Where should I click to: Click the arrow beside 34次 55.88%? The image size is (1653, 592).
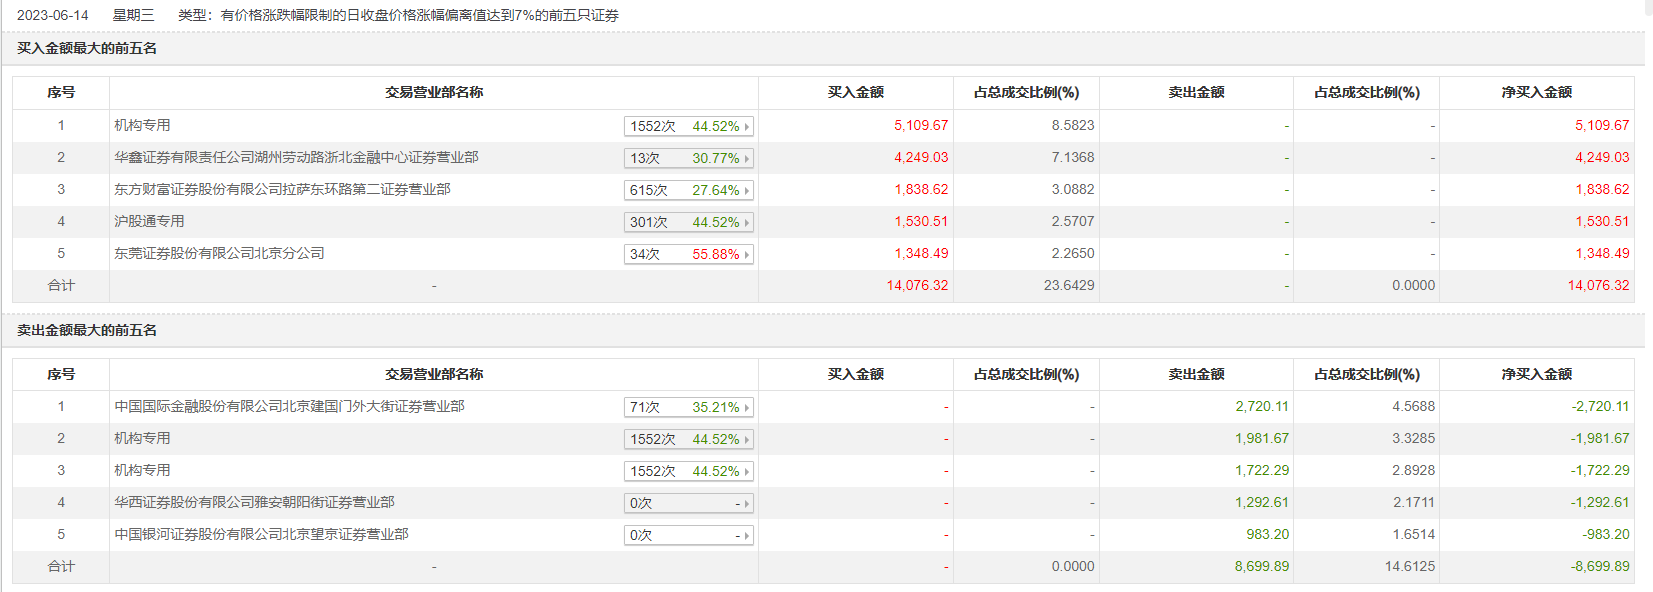(746, 255)
